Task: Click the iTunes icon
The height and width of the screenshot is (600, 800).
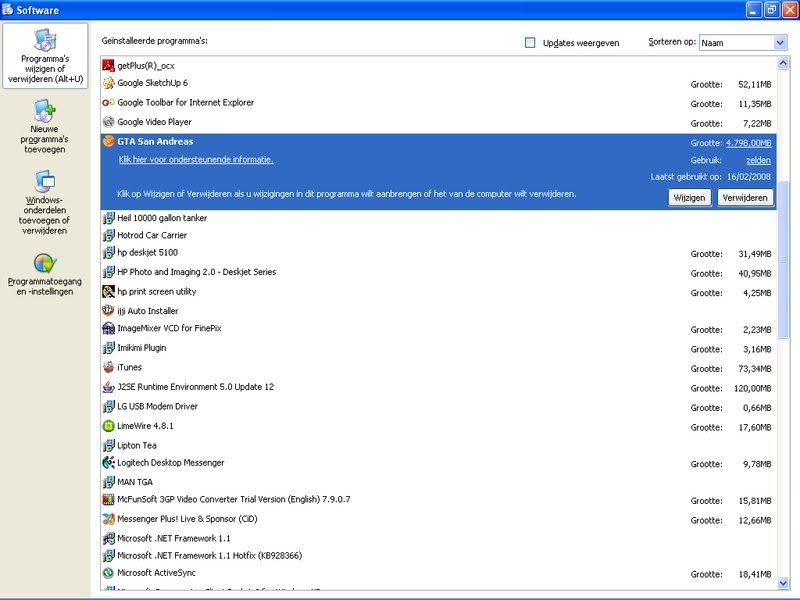Action: pos(108,367)
